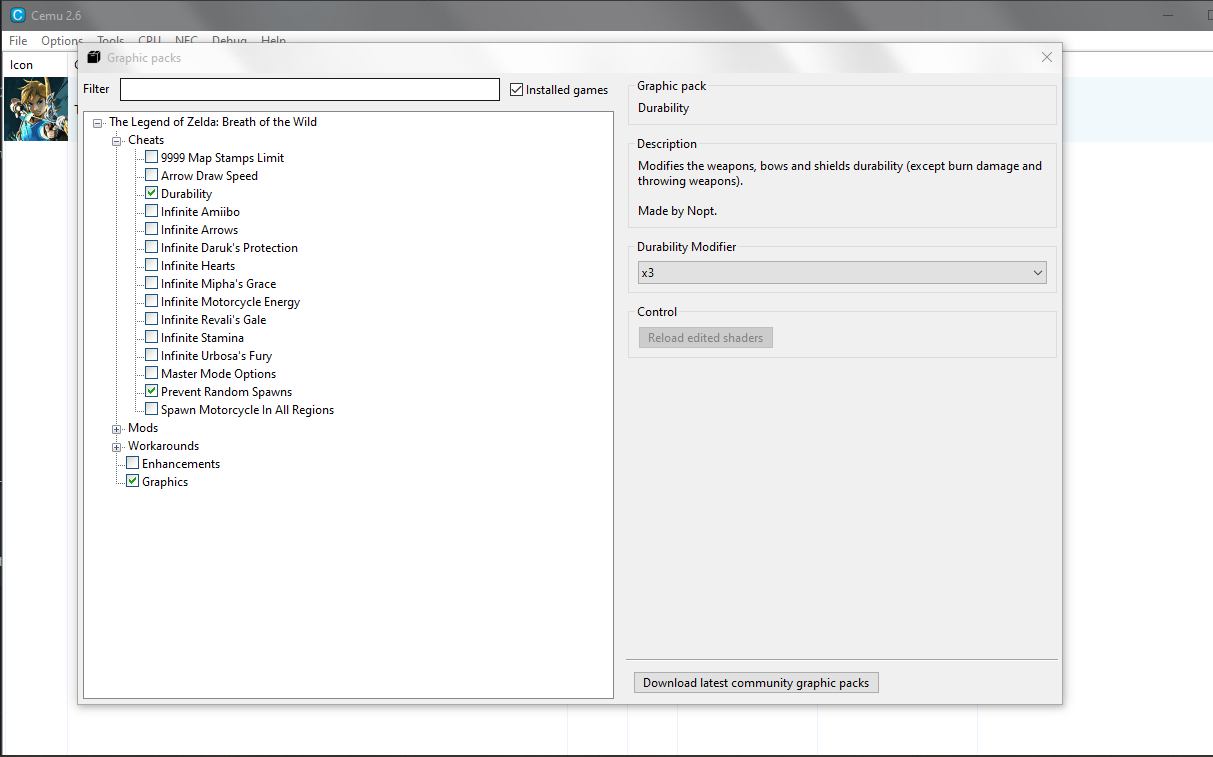Select the Durability tree item label
The height and width of the screenshot is (757, 1213).
(186, 193)
